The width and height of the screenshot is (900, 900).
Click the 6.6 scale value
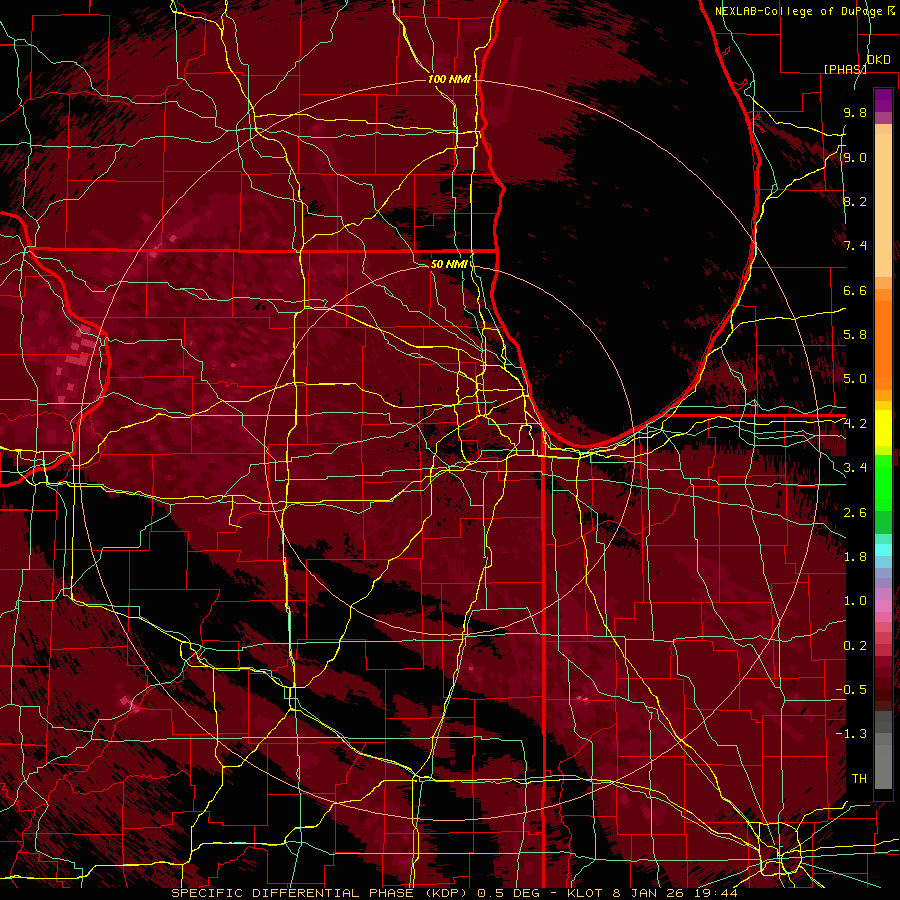(855, 290)
